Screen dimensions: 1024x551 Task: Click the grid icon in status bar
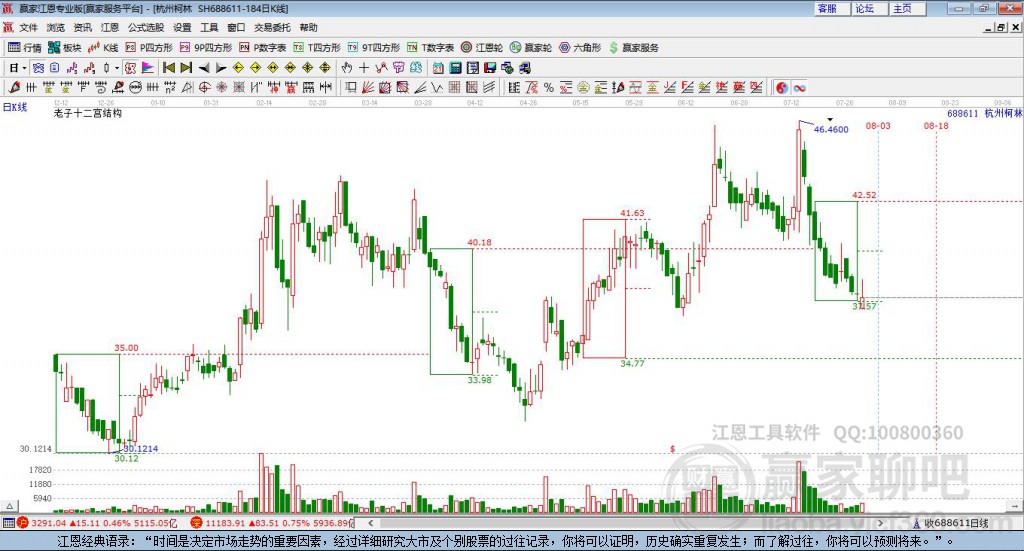click(8, 523)
